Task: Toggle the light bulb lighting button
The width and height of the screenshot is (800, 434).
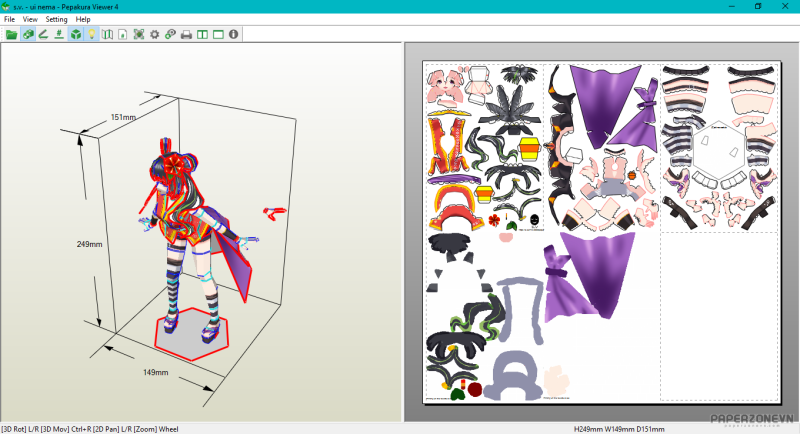Action: point(91,34)
